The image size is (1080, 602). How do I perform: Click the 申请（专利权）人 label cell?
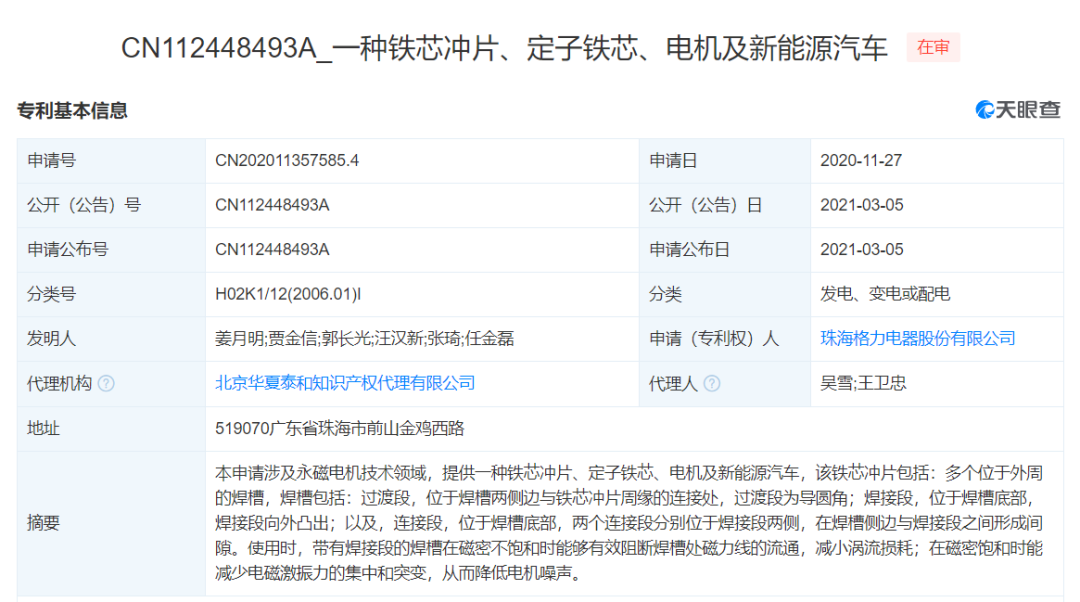[725, 339]
